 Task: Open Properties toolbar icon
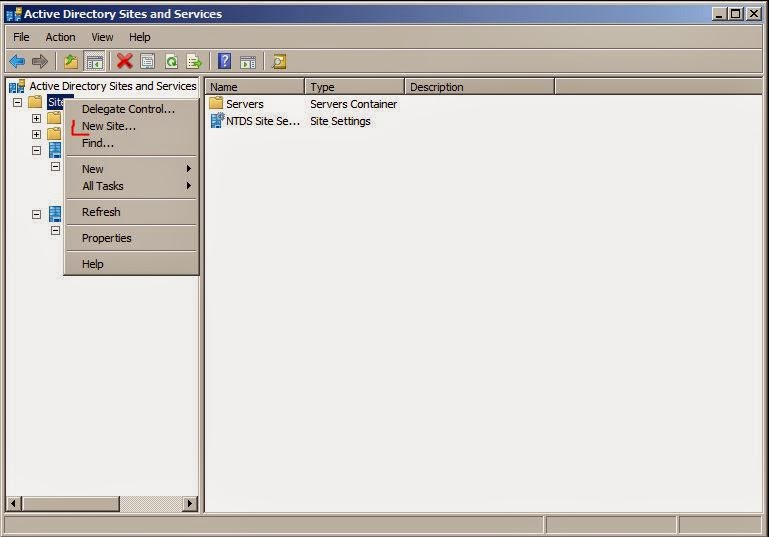tap(148, 62)
